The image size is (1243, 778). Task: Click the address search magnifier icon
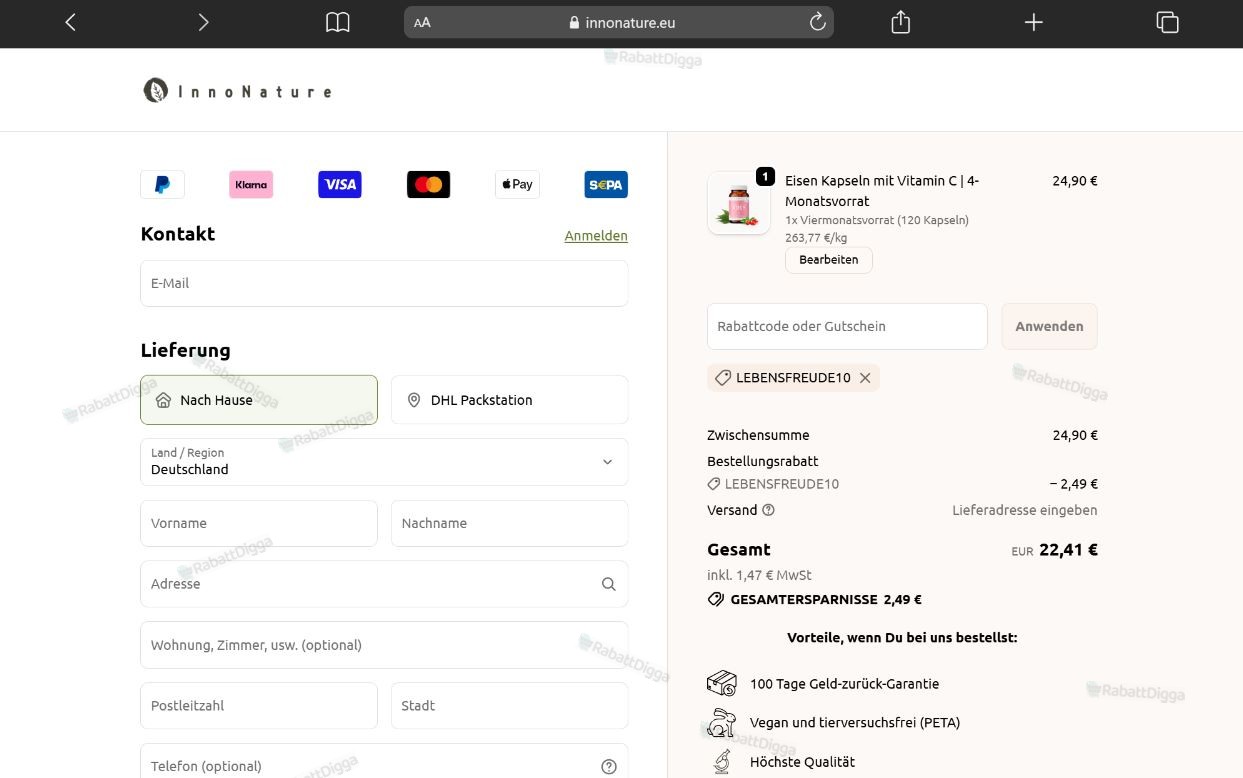(x=608, y=584)
